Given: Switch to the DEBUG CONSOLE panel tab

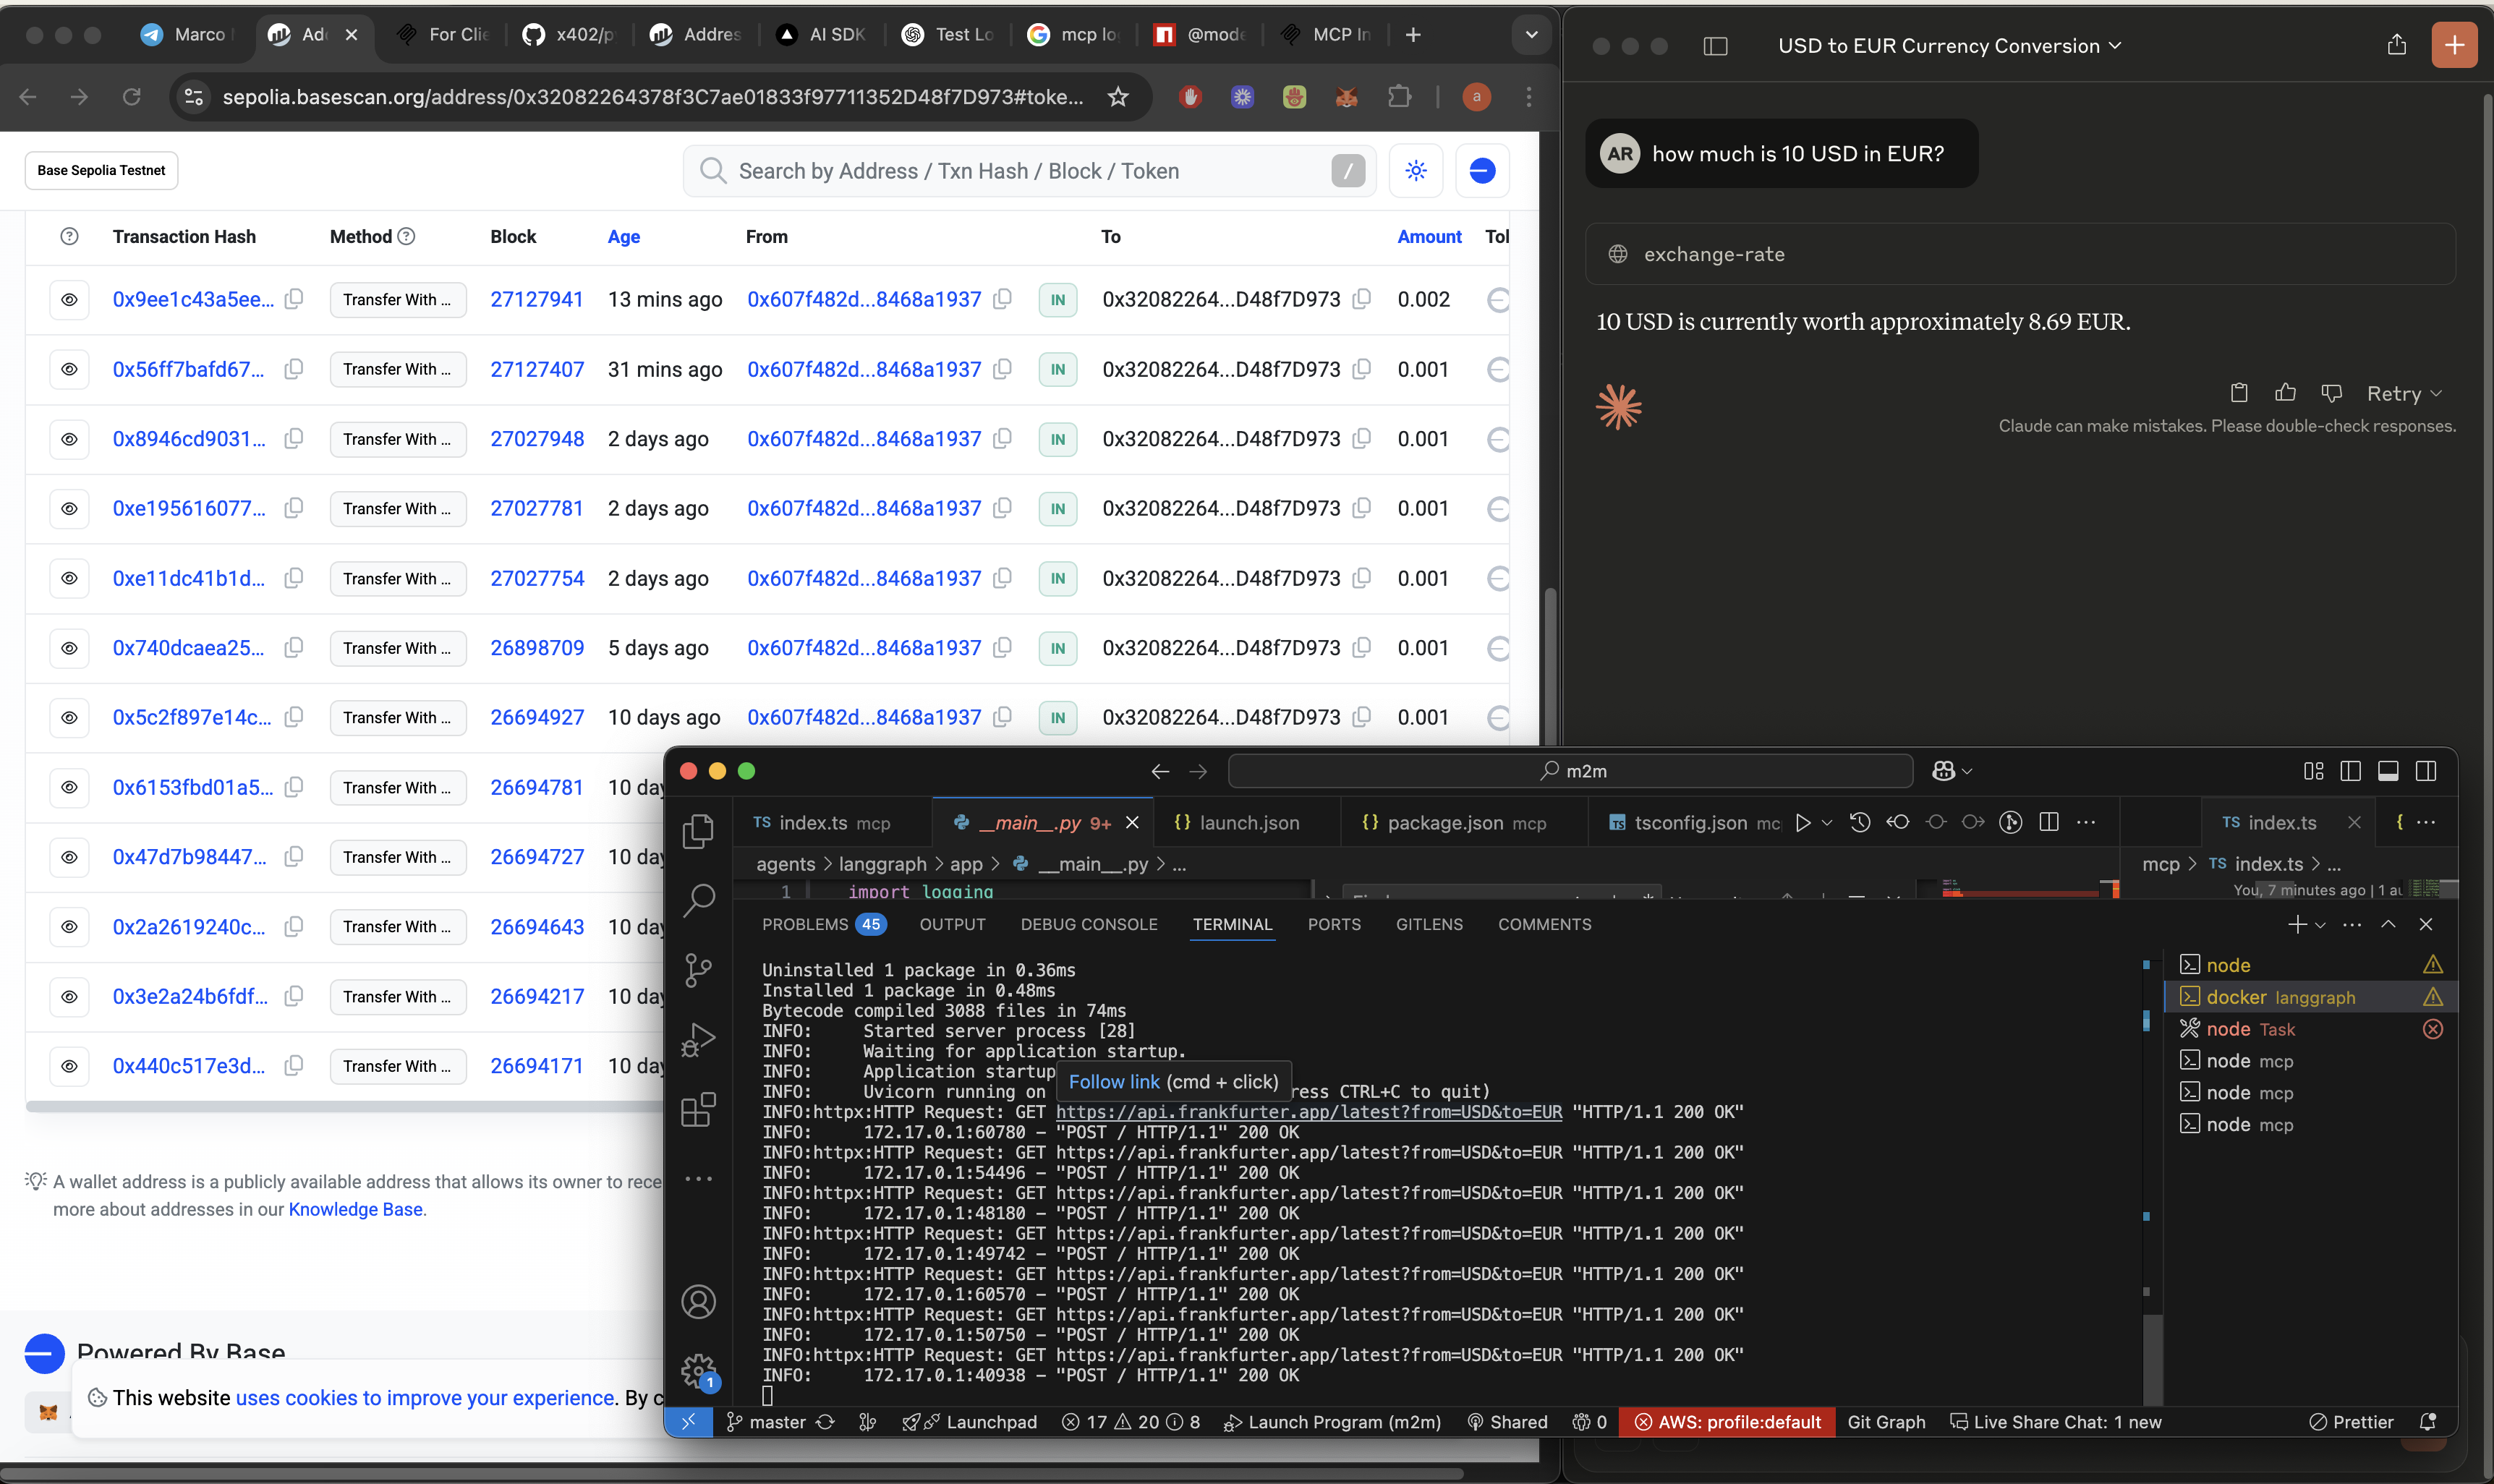Looking at the screenshot, I should click(1088, 924).
